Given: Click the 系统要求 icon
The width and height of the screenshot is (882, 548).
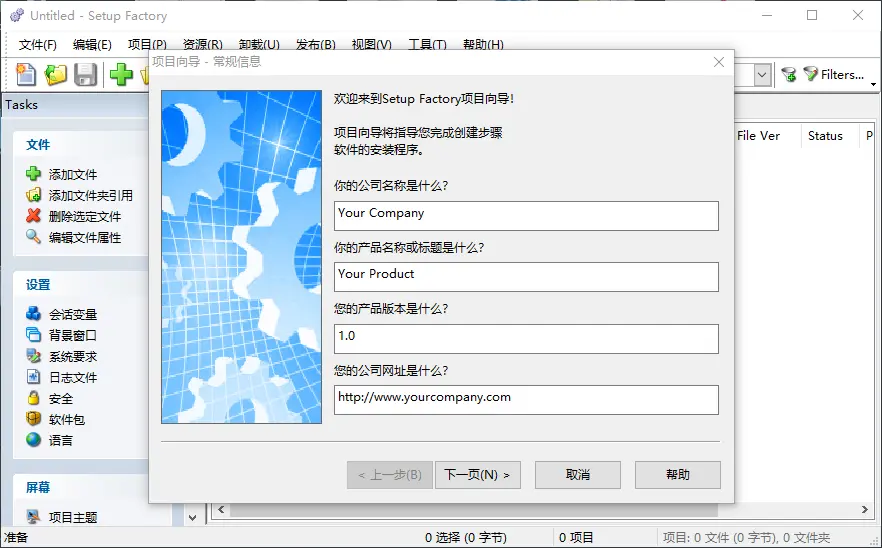Looking at the screenshot, I should pyautogui.click(x=33, y=356).
